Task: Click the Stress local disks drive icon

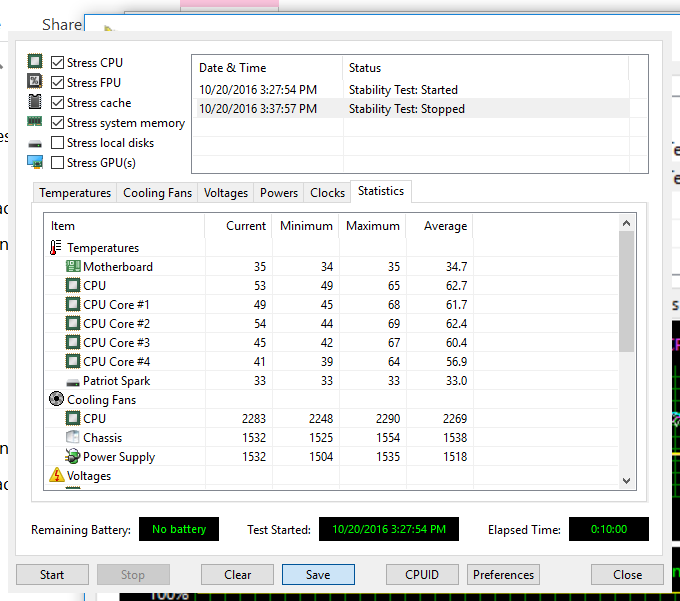Action: tap(35, 144)
